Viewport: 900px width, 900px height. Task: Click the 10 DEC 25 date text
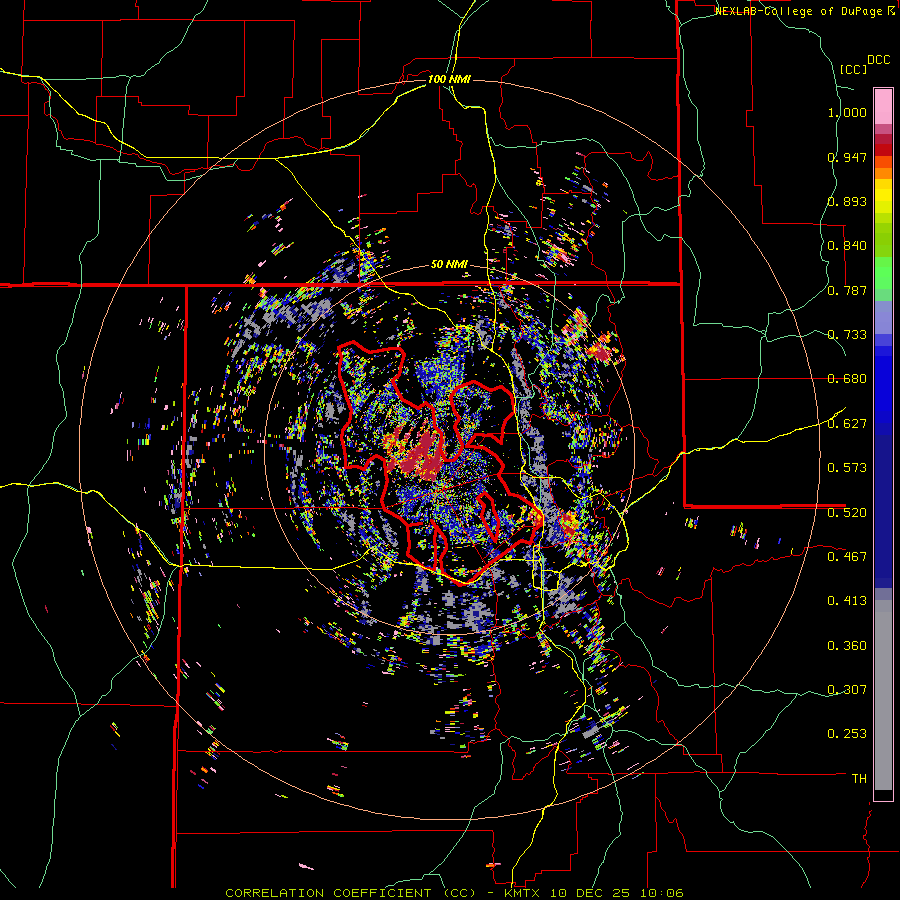click(589, 893)
